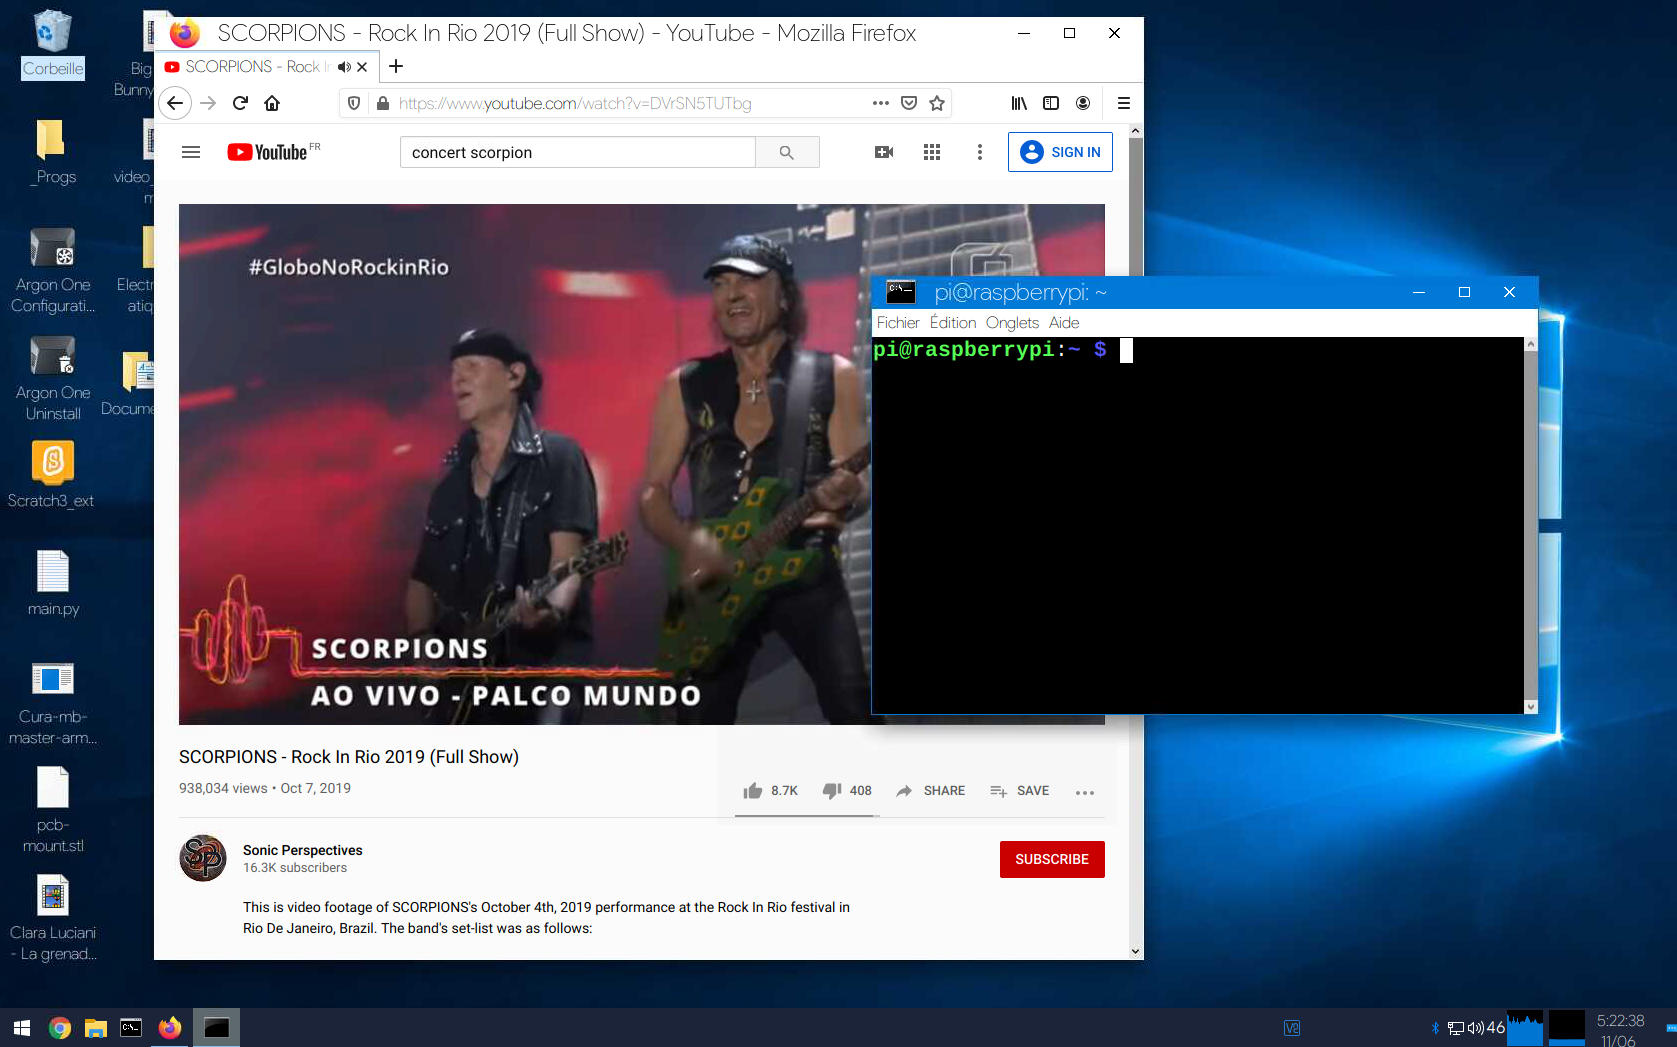Click the taskbar clock

(x=1620, y=1030)
